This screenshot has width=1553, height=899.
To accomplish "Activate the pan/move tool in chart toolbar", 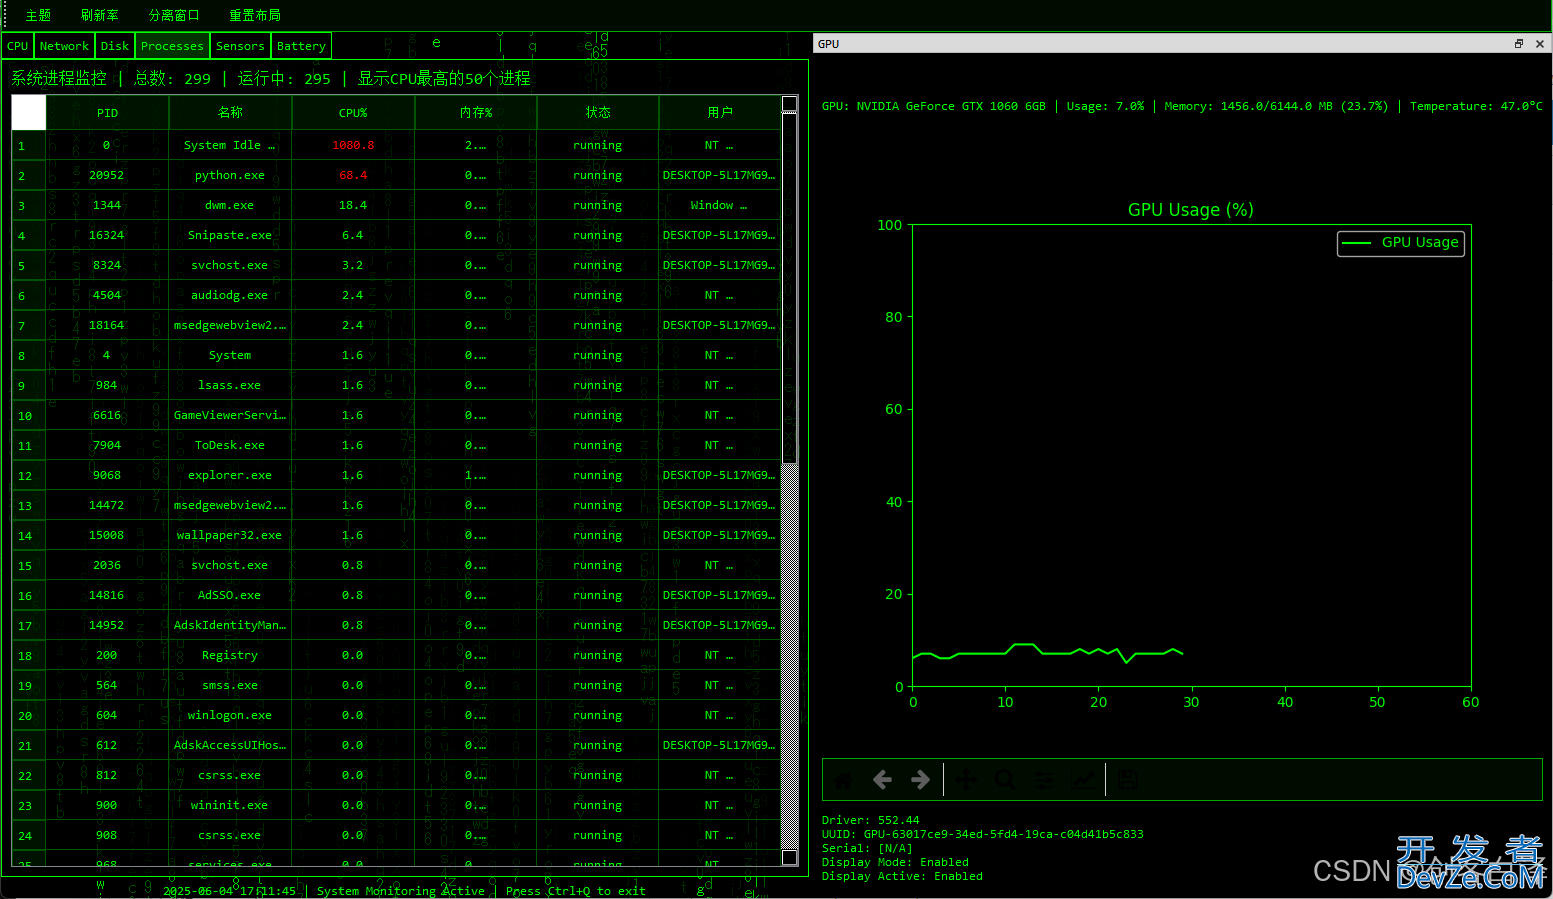I will click(966, 780).
